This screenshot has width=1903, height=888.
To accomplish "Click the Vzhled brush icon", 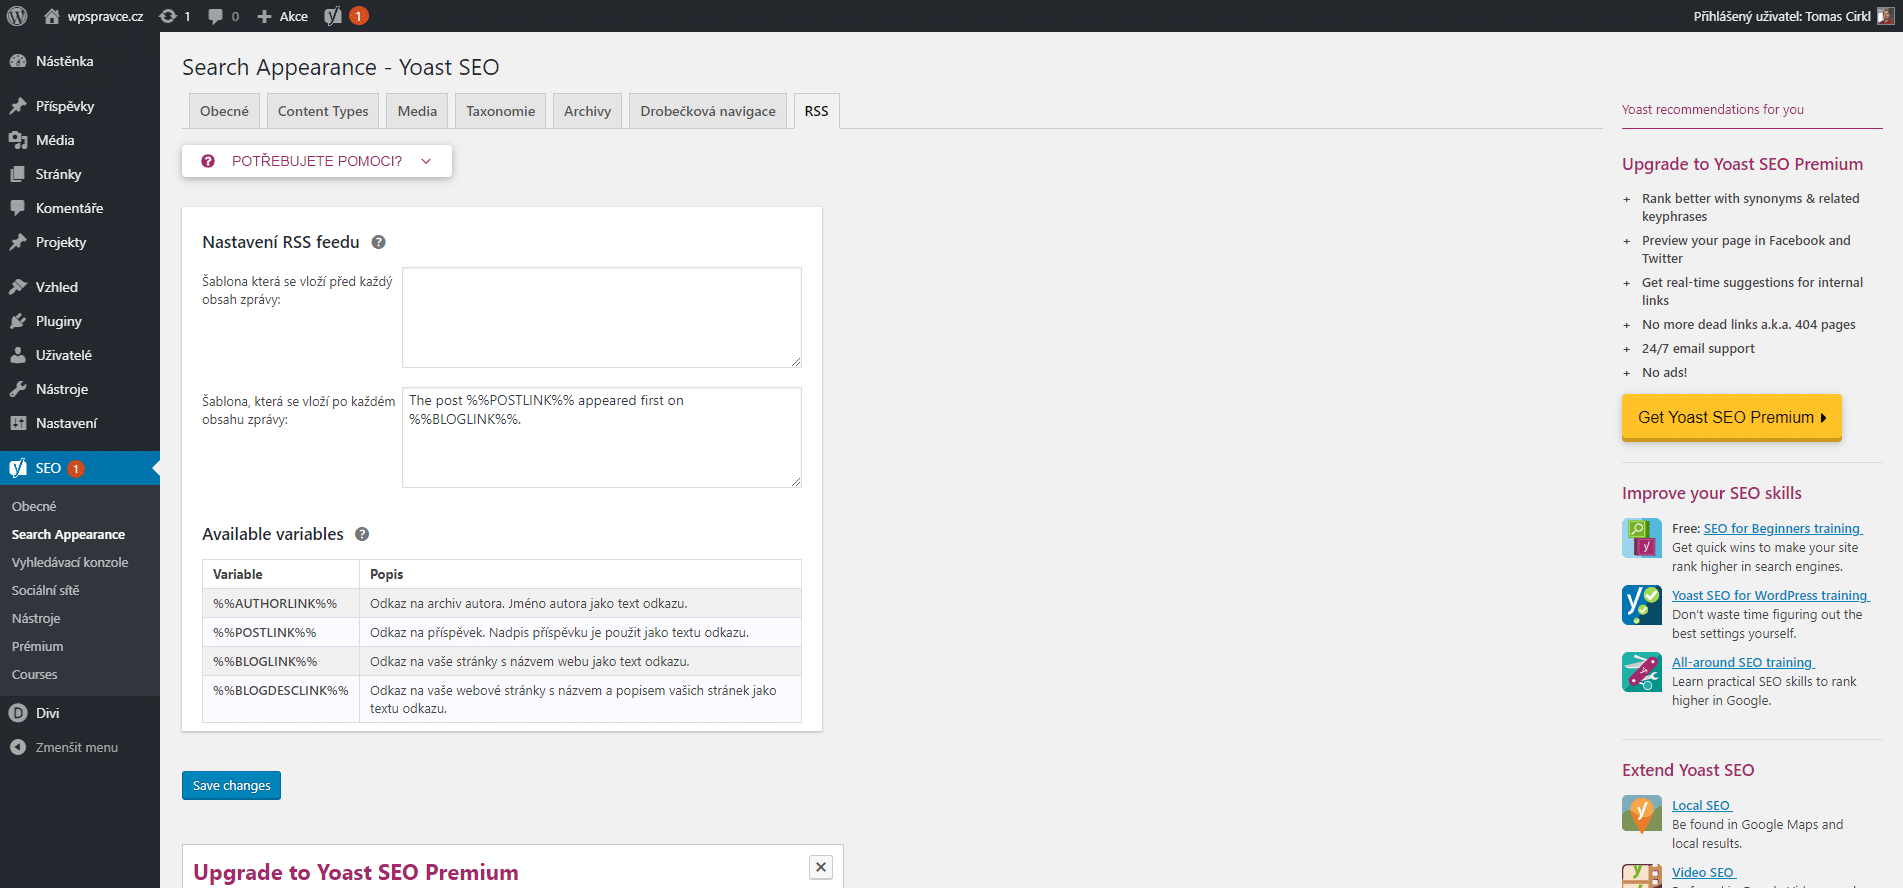I will (x=18, y=287).
